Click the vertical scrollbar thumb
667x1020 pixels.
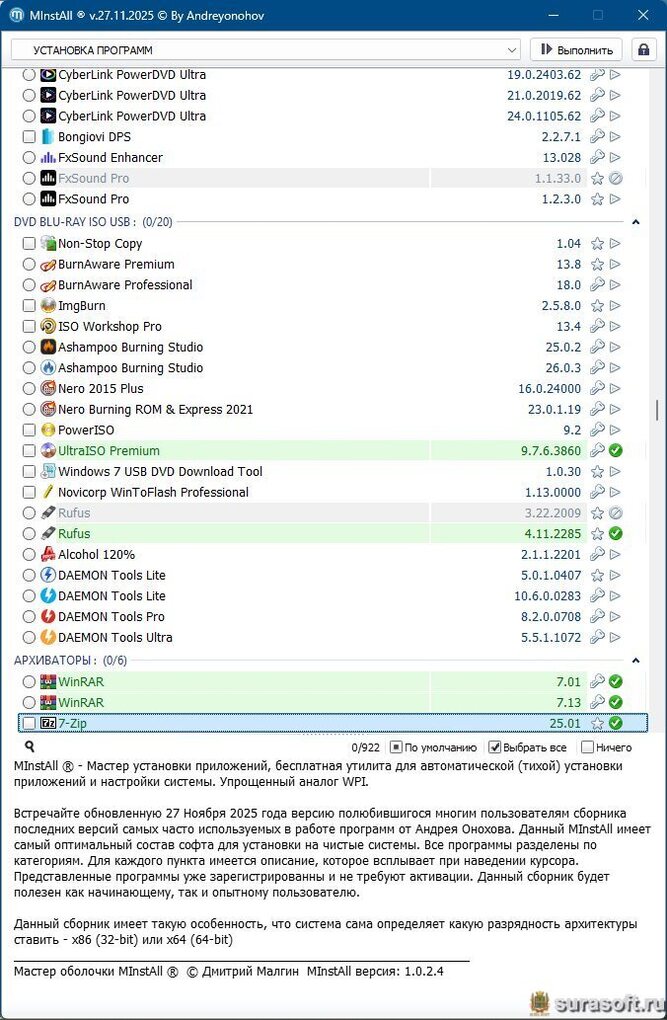click(x=657, y=410)
